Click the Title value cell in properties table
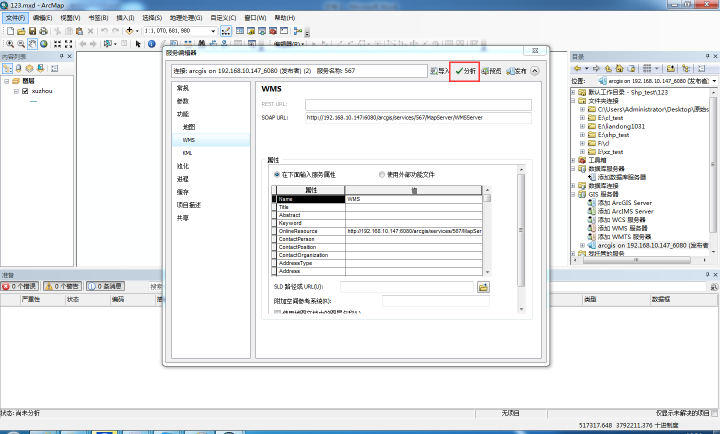The image size is (720, 434). click(413, 207)
